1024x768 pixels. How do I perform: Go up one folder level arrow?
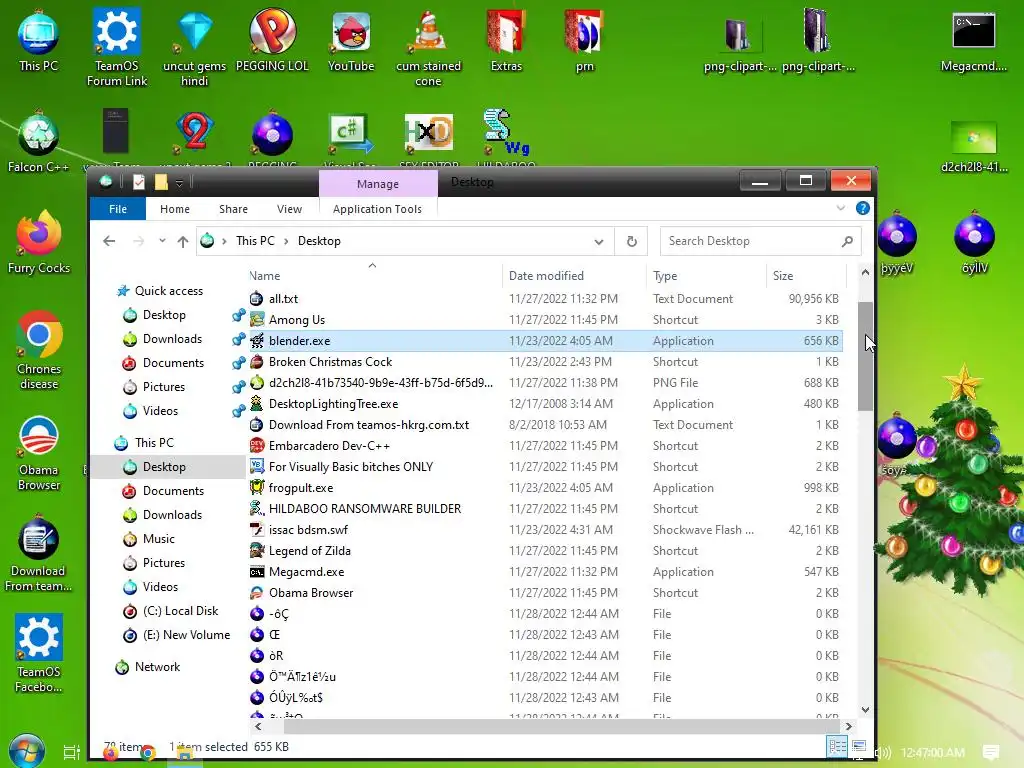click(183, 241)
